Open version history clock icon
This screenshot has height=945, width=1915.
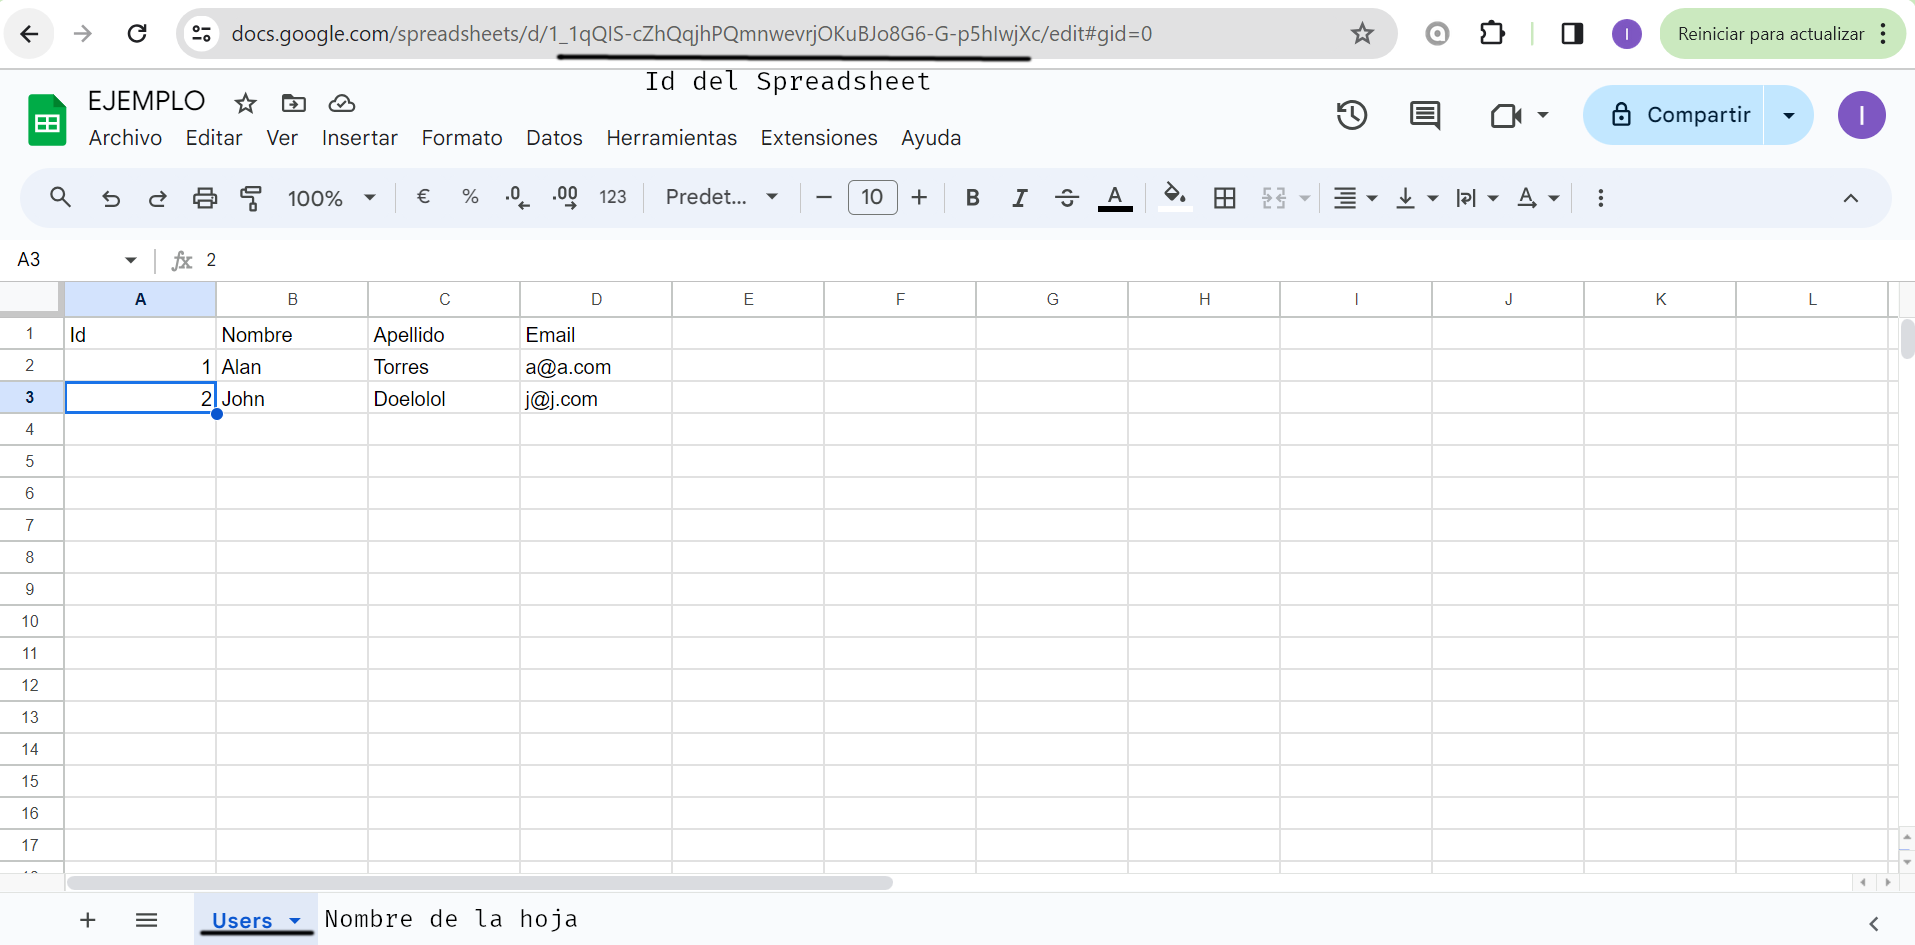click(1352, 115)
